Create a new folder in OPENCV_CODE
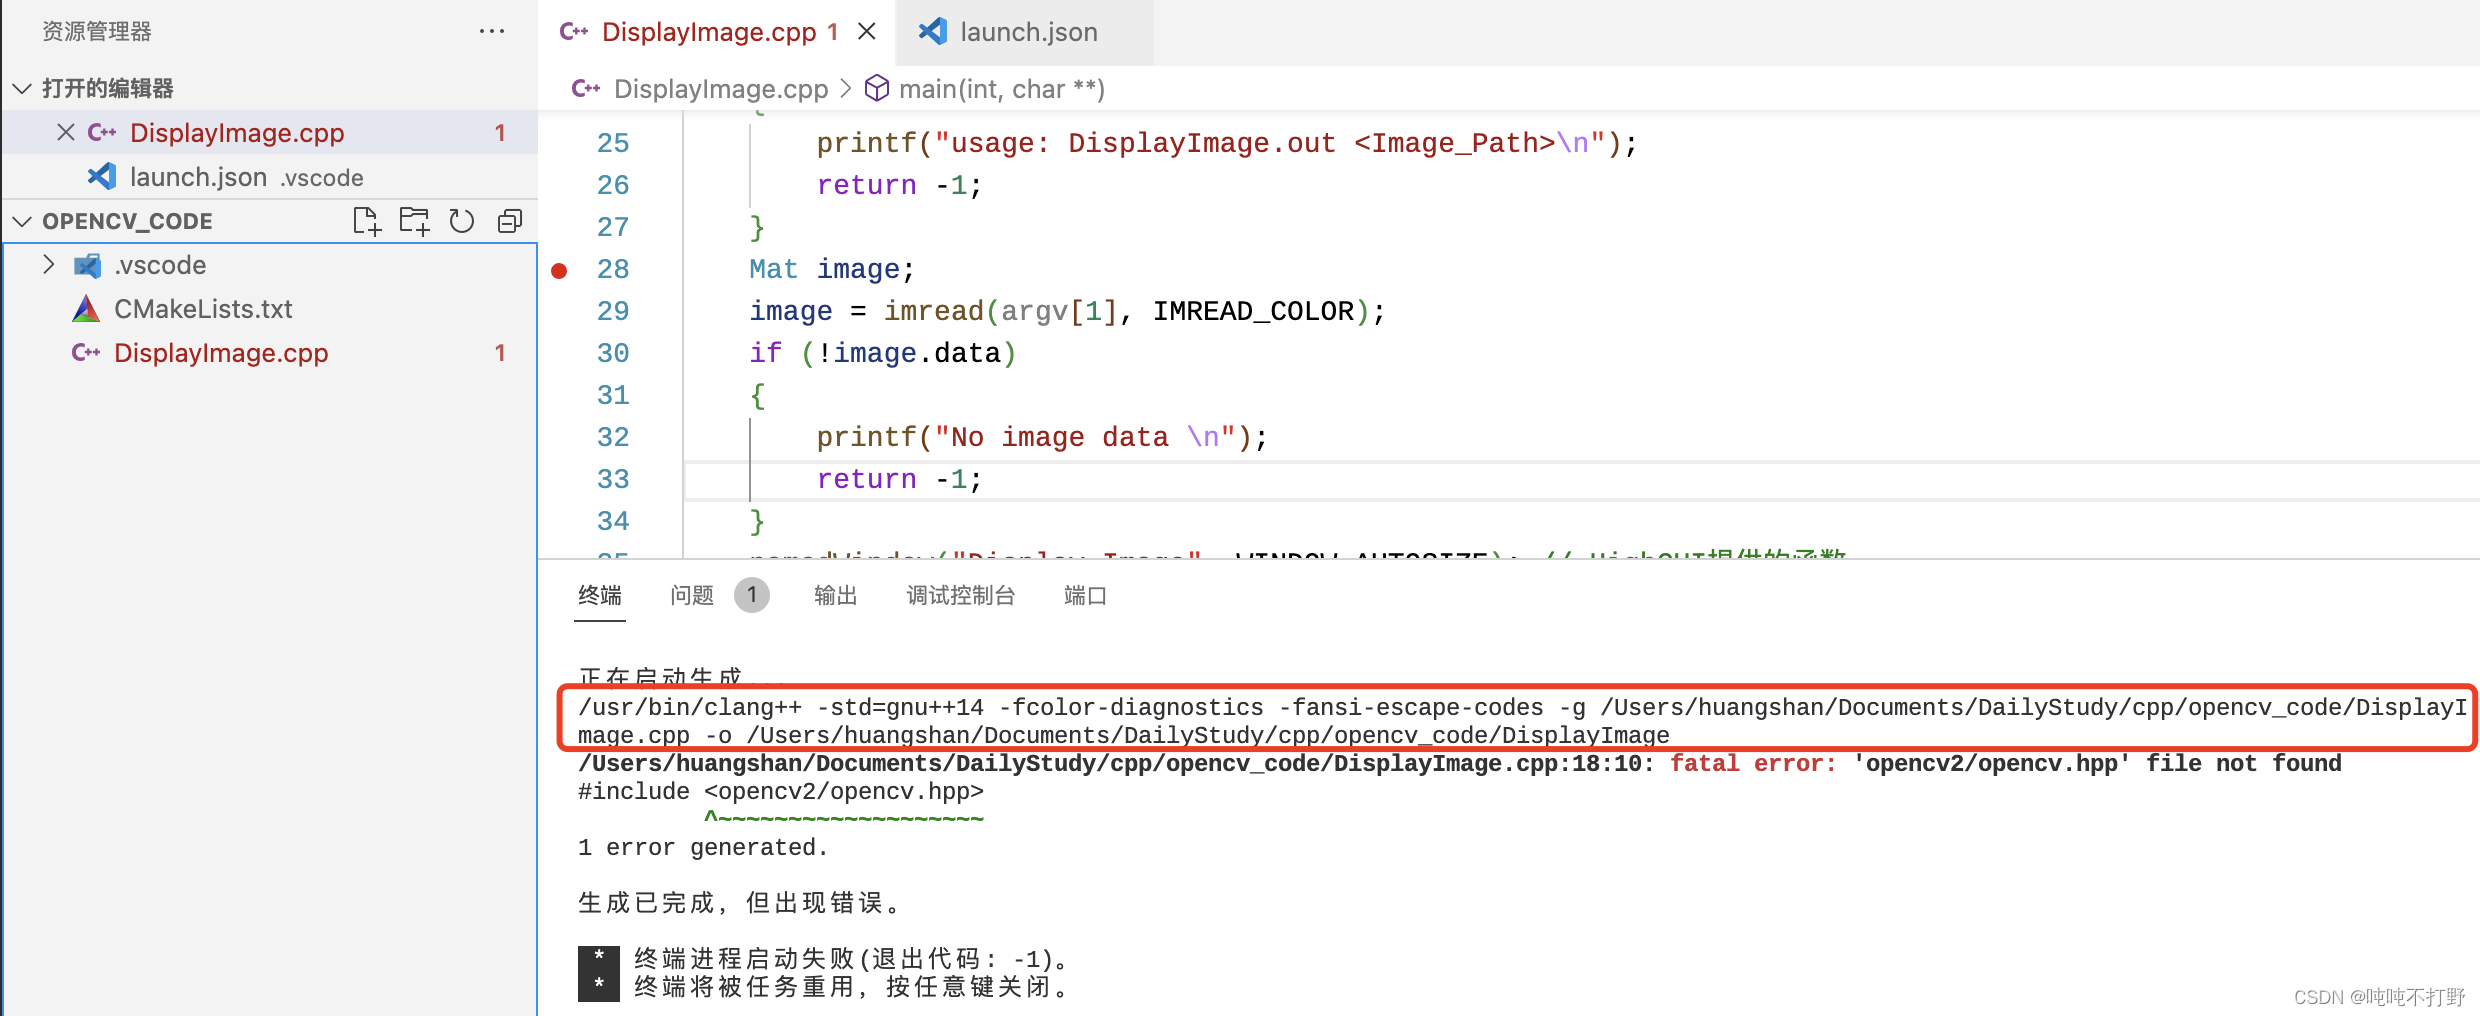 click(414, 221)
